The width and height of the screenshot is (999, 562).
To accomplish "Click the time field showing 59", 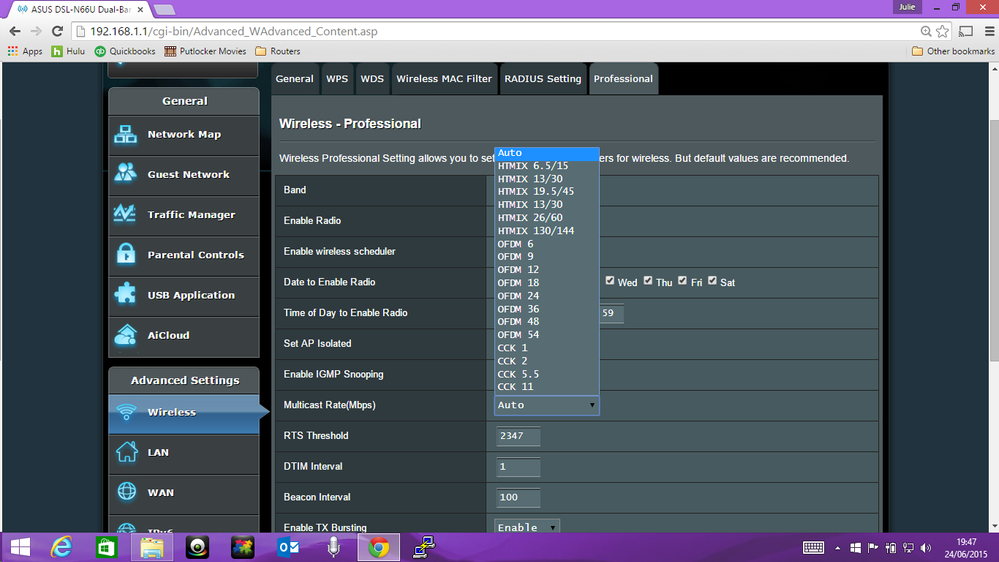I will pyautogui.click(x=611, y=313).
